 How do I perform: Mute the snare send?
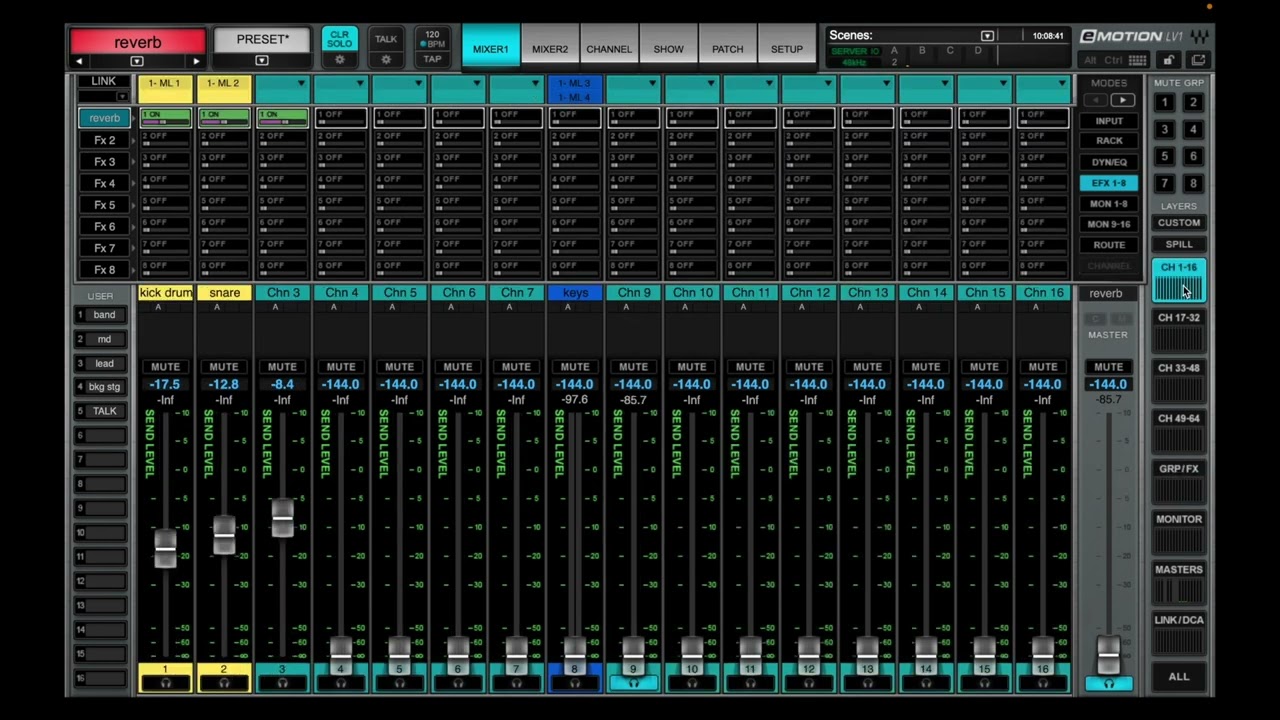click(x=224, y=367)
